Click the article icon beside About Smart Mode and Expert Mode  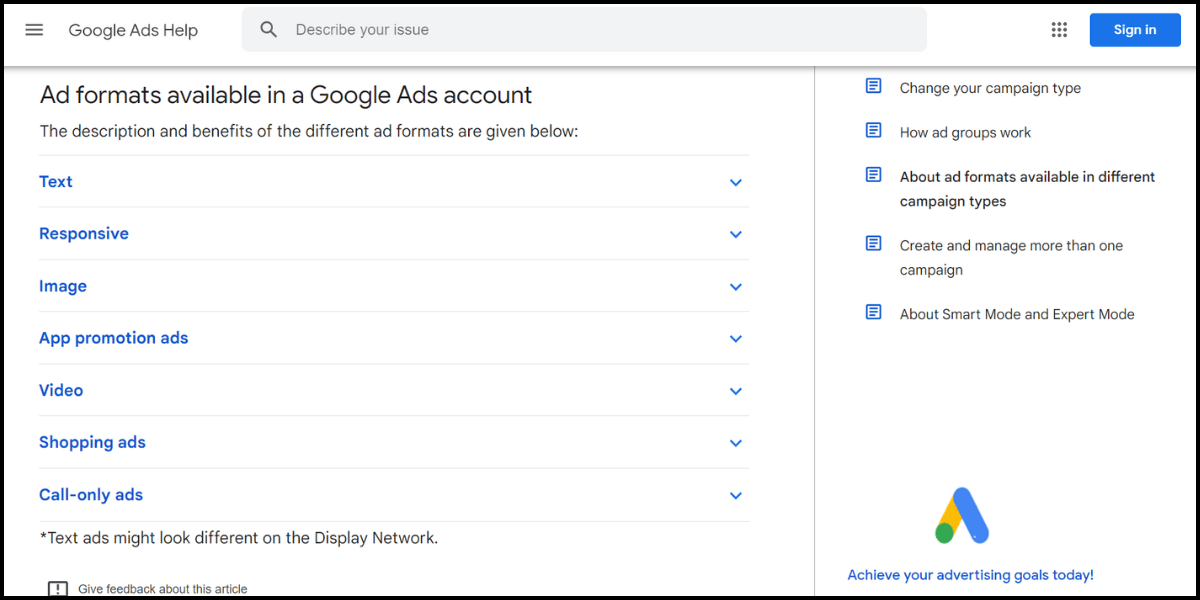pos(873,312)
